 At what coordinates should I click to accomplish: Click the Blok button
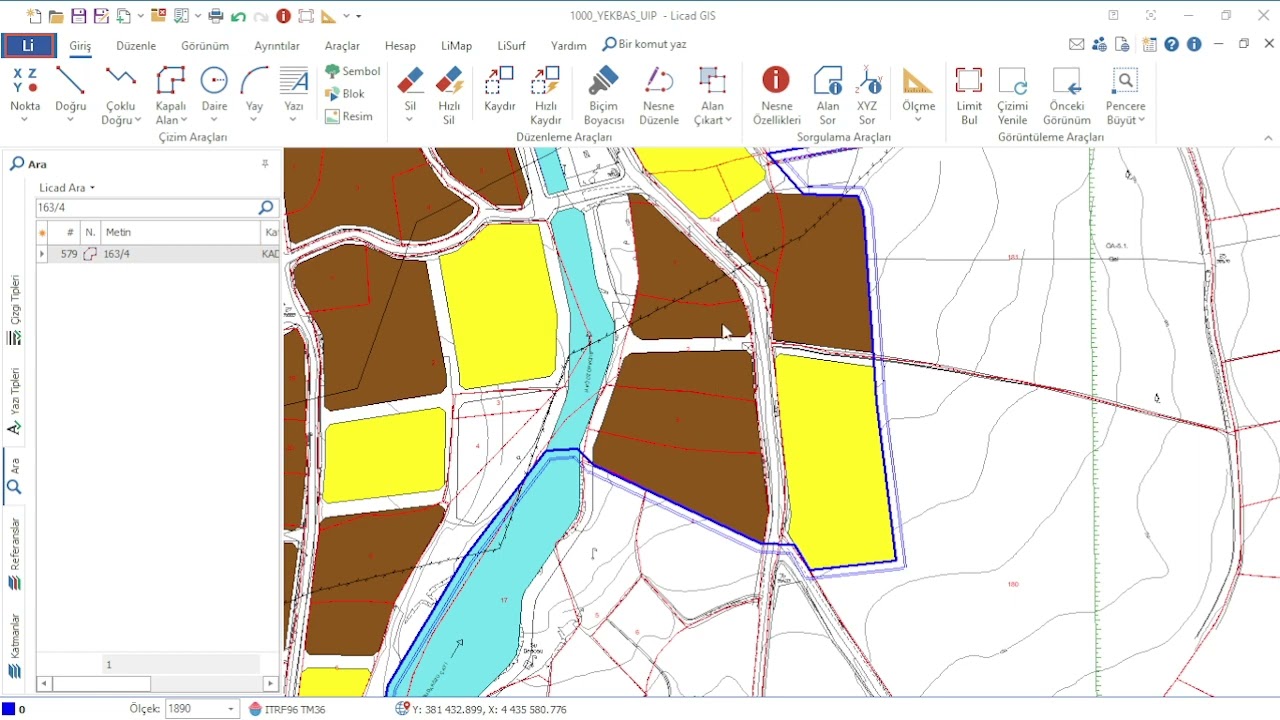click(345, 93)
